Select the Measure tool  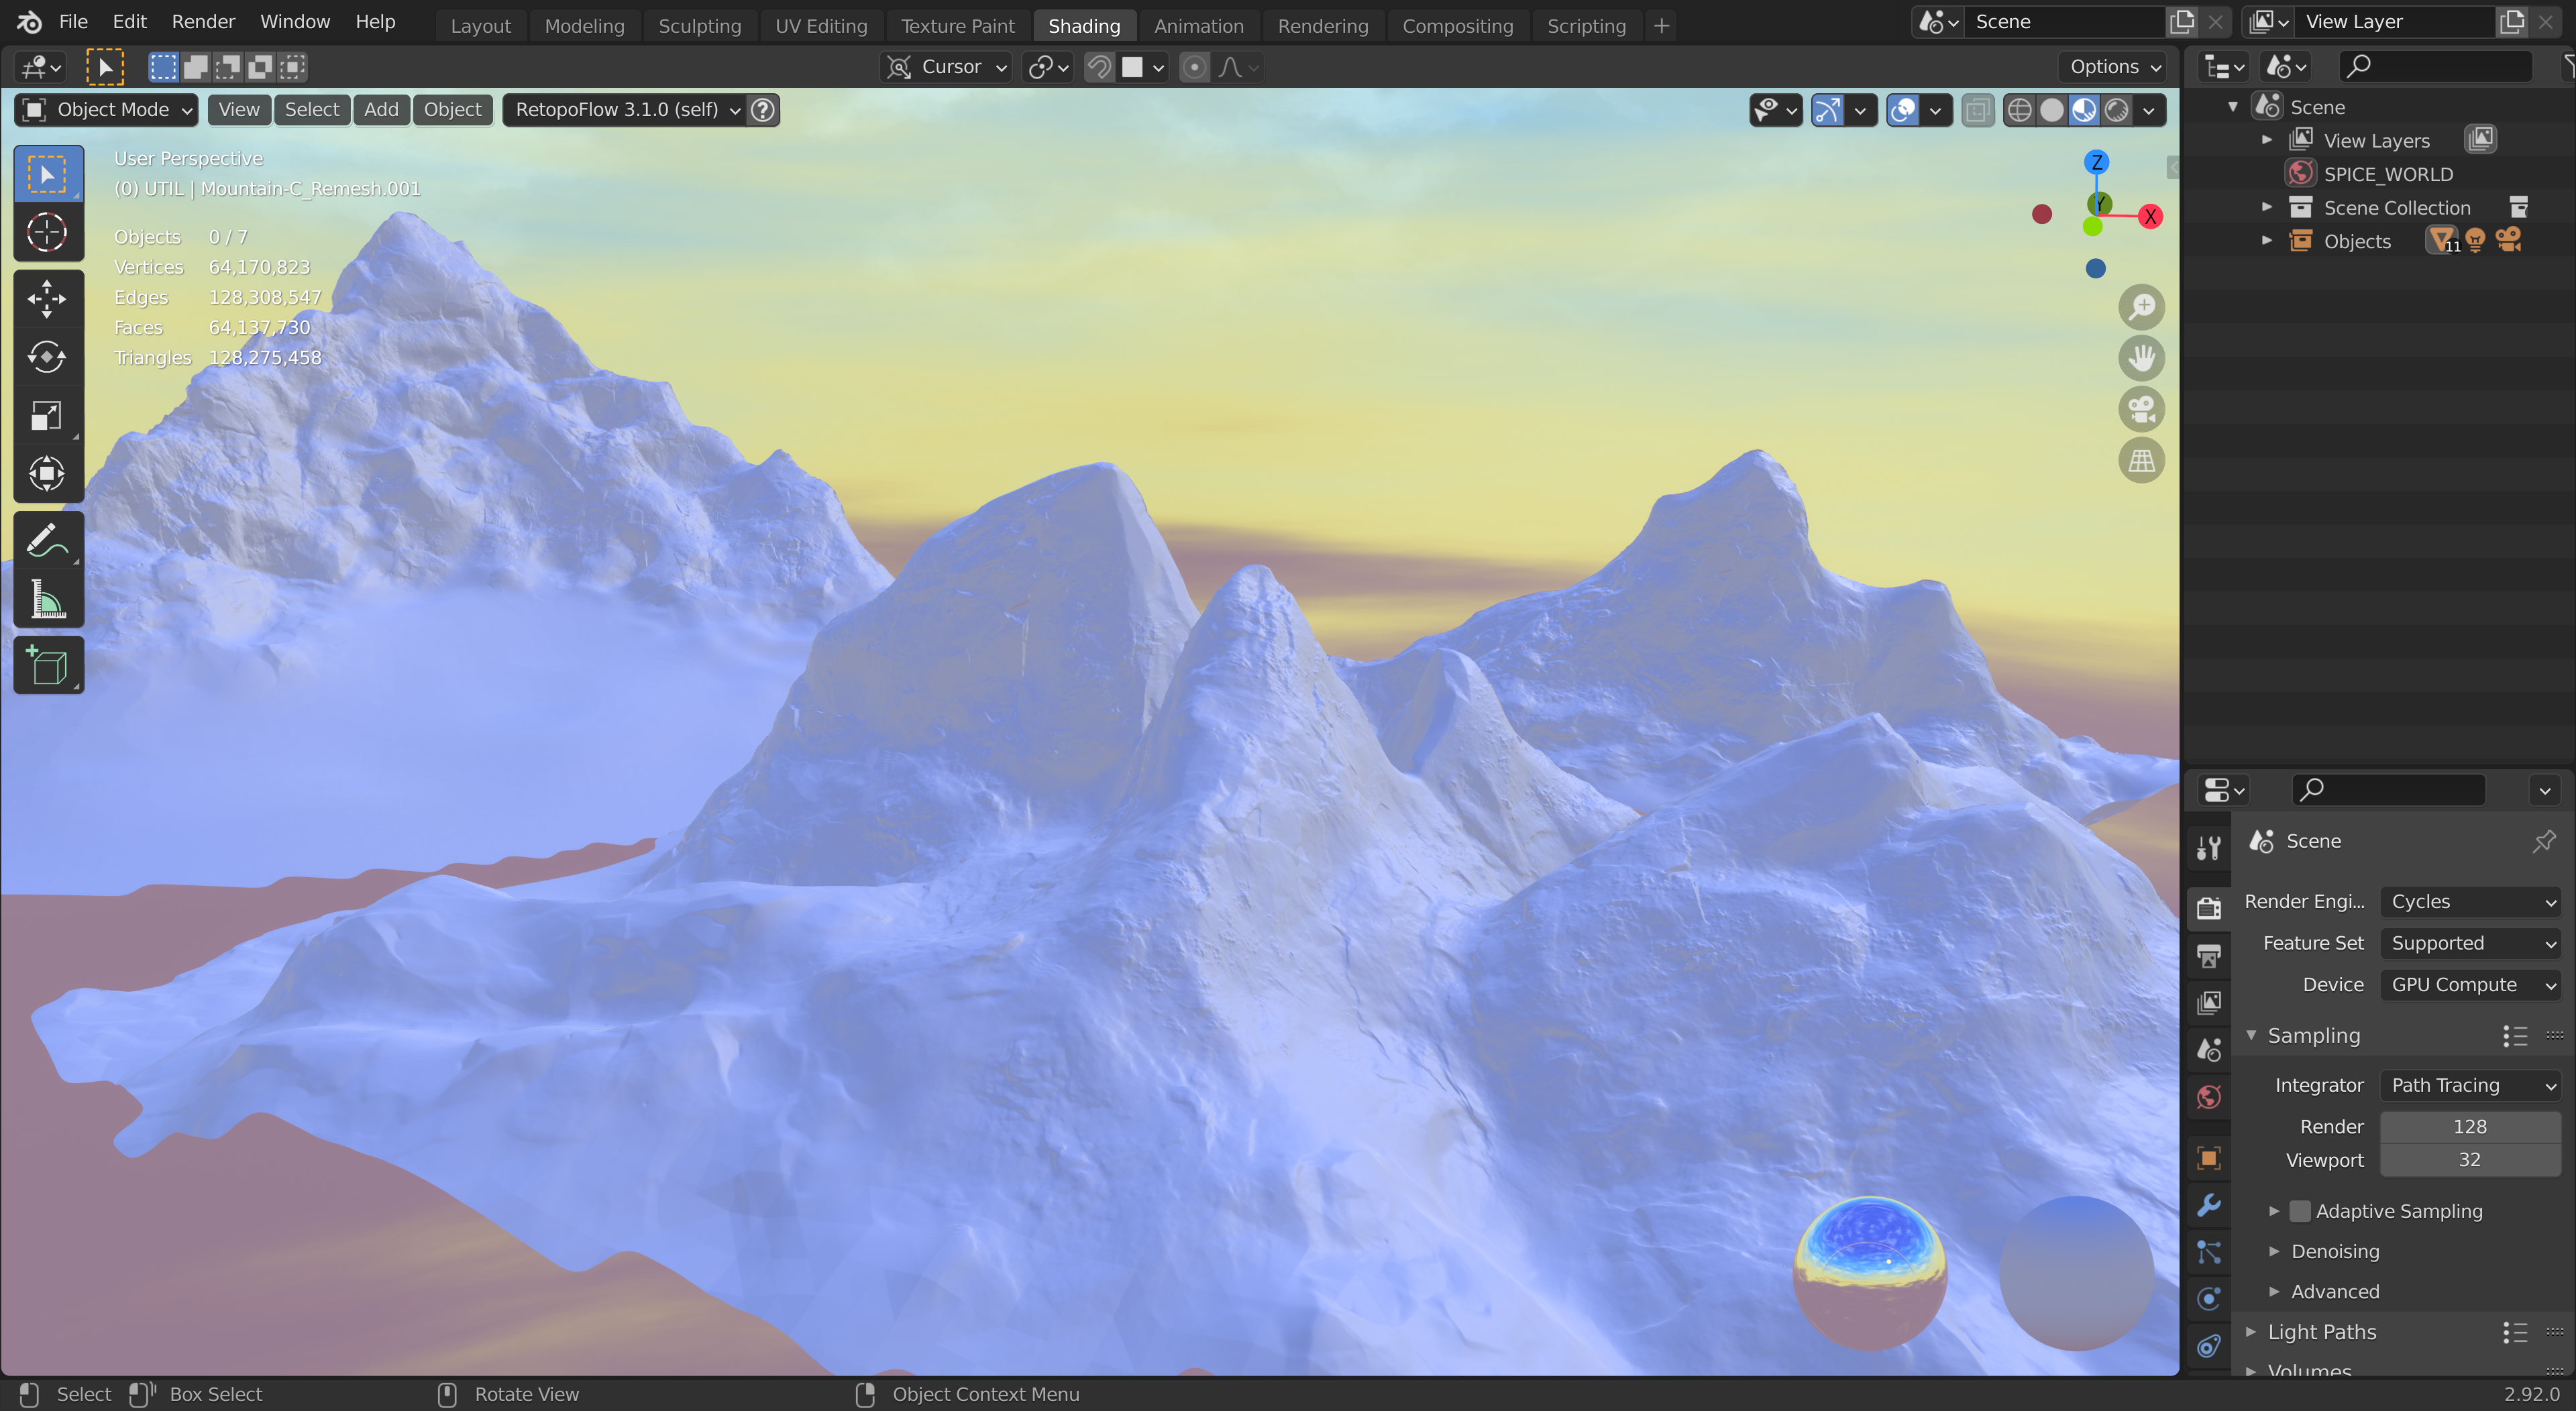click(x=46, y=600)
